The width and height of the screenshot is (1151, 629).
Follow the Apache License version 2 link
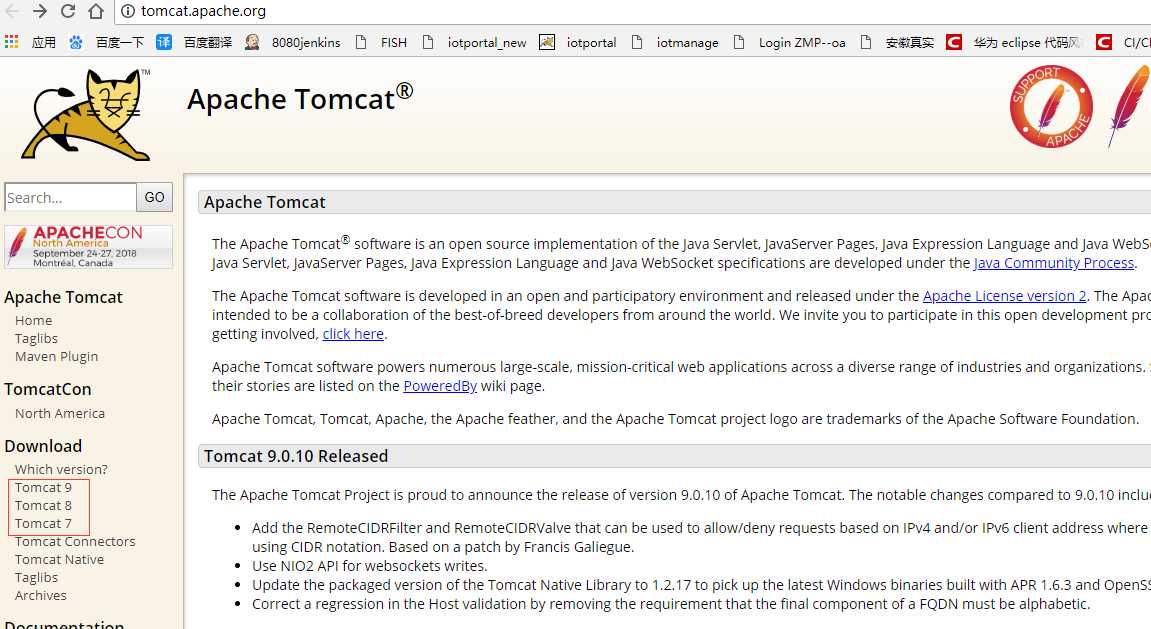click(1004, 296)
